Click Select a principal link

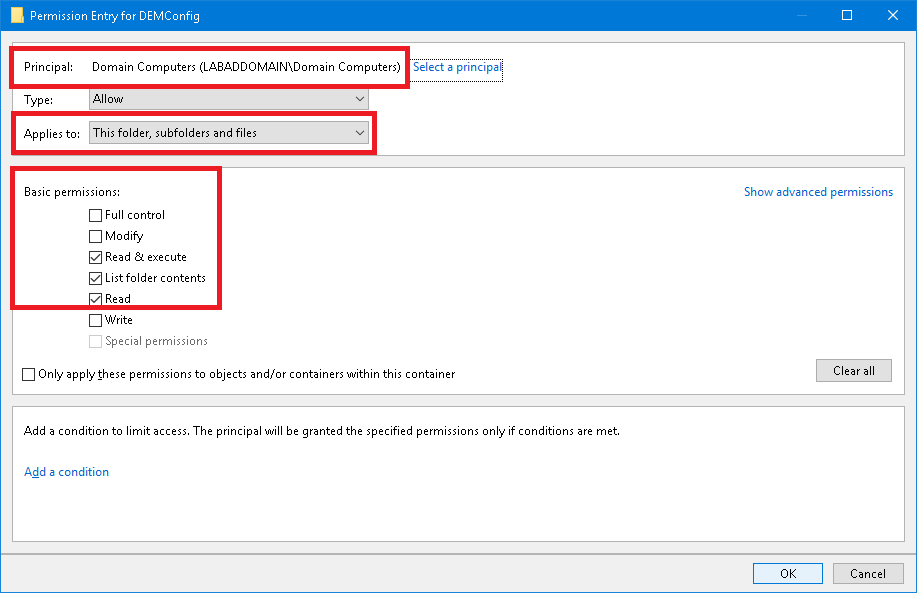coord(457,67)
